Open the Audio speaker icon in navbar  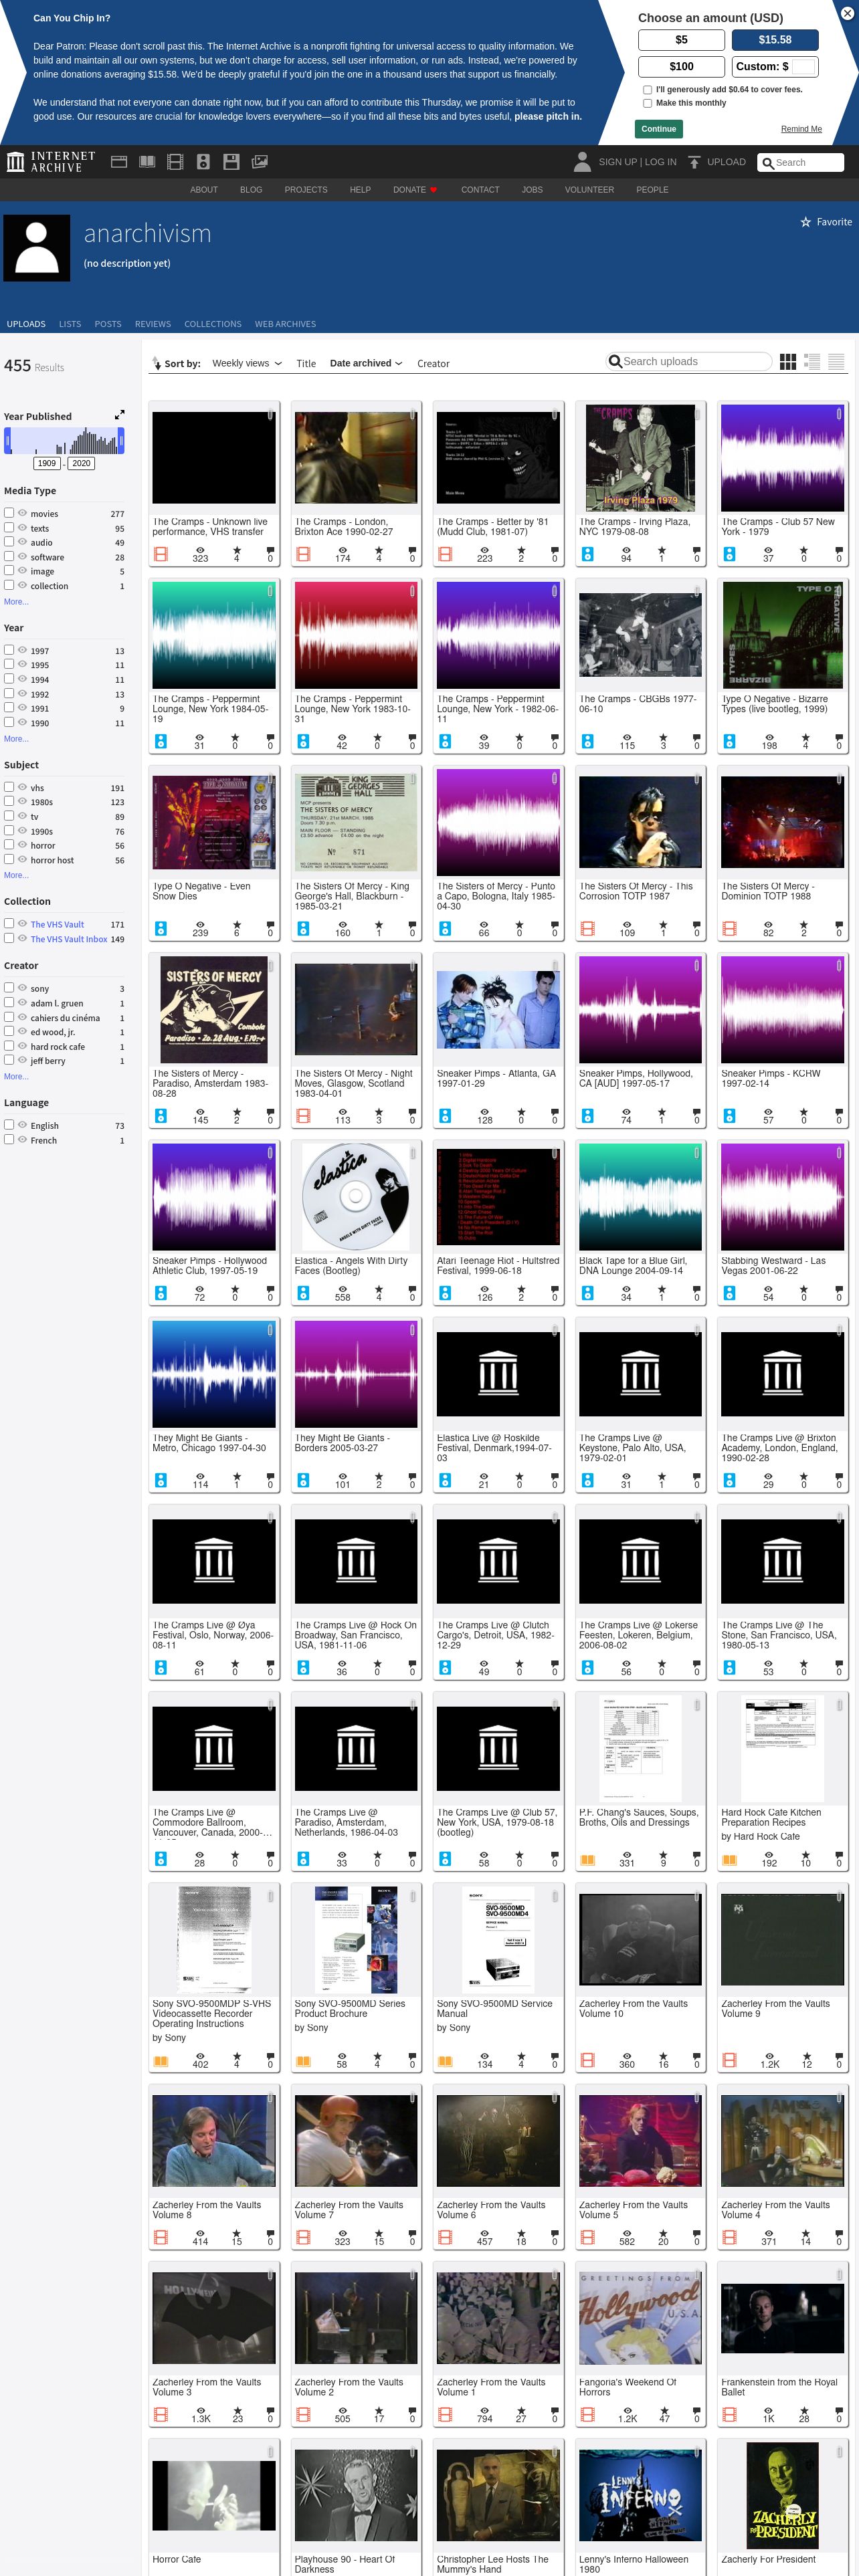click(x=203, y=162)
